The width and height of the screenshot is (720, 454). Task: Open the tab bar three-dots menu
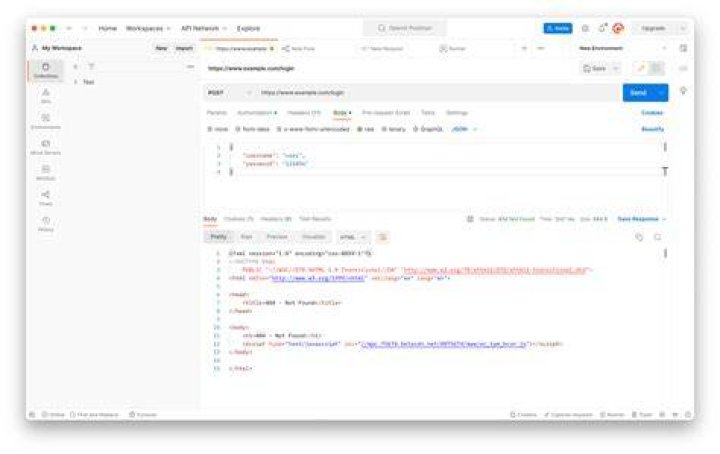click(540, 48)
